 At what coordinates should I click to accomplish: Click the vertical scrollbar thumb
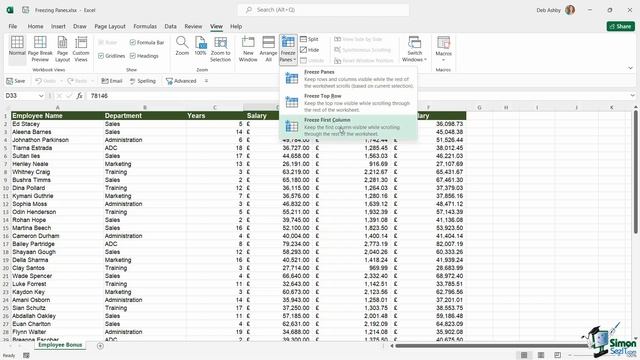click(636, 171)
